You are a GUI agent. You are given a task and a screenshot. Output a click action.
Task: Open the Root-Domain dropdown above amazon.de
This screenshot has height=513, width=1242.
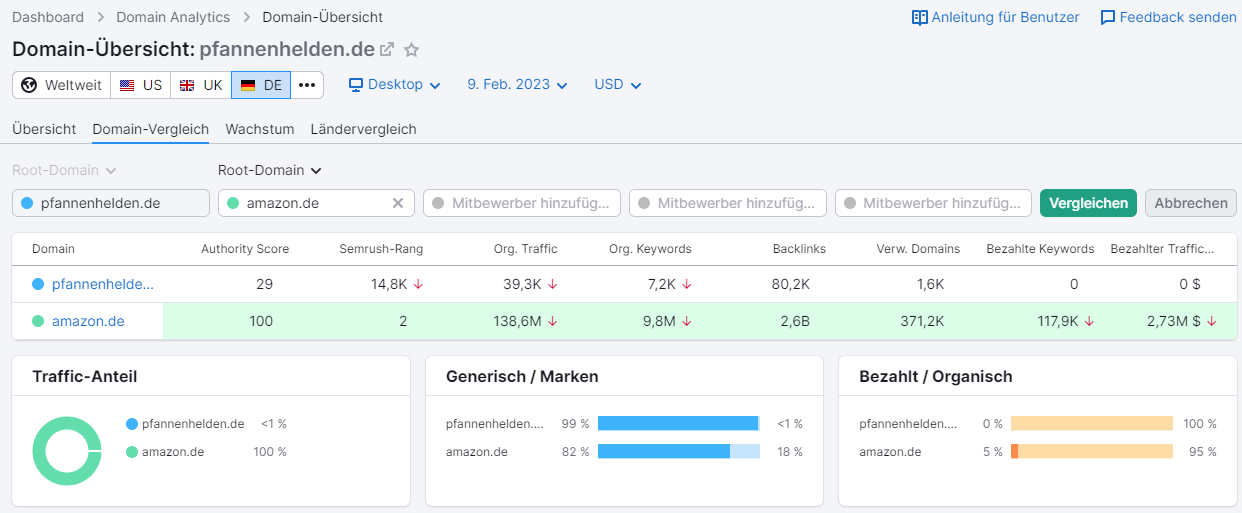269,170
